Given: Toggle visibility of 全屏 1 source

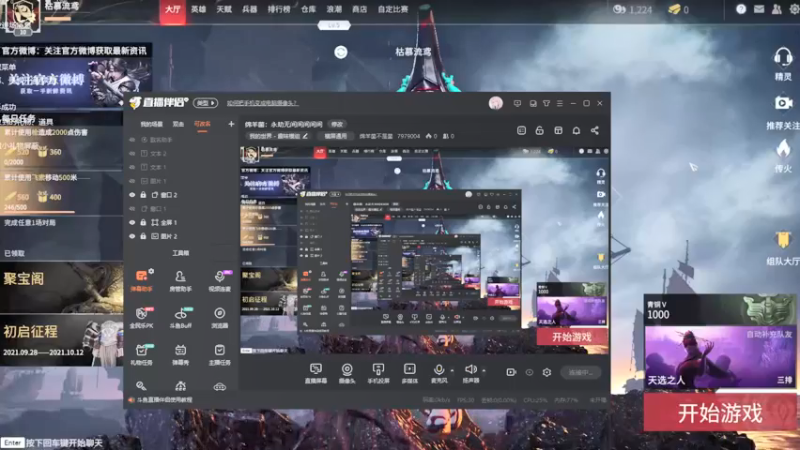Looking at the screenshot, I should pos(132,222).
